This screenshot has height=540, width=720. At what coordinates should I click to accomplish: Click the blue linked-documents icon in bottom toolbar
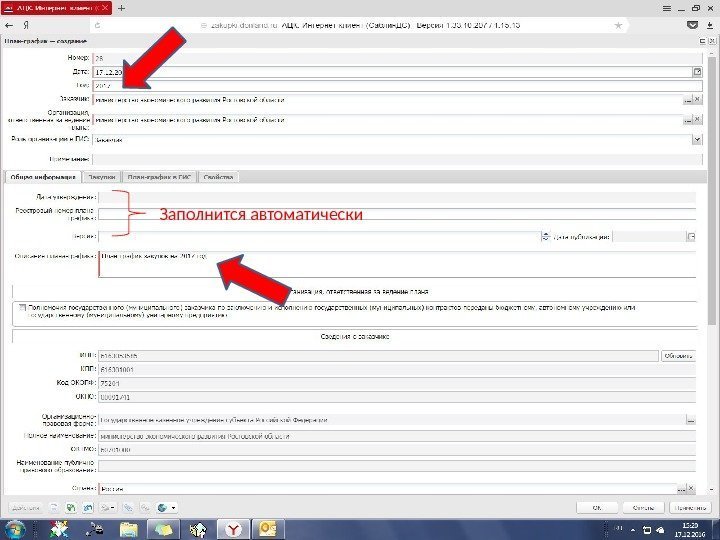coord(88,508)
